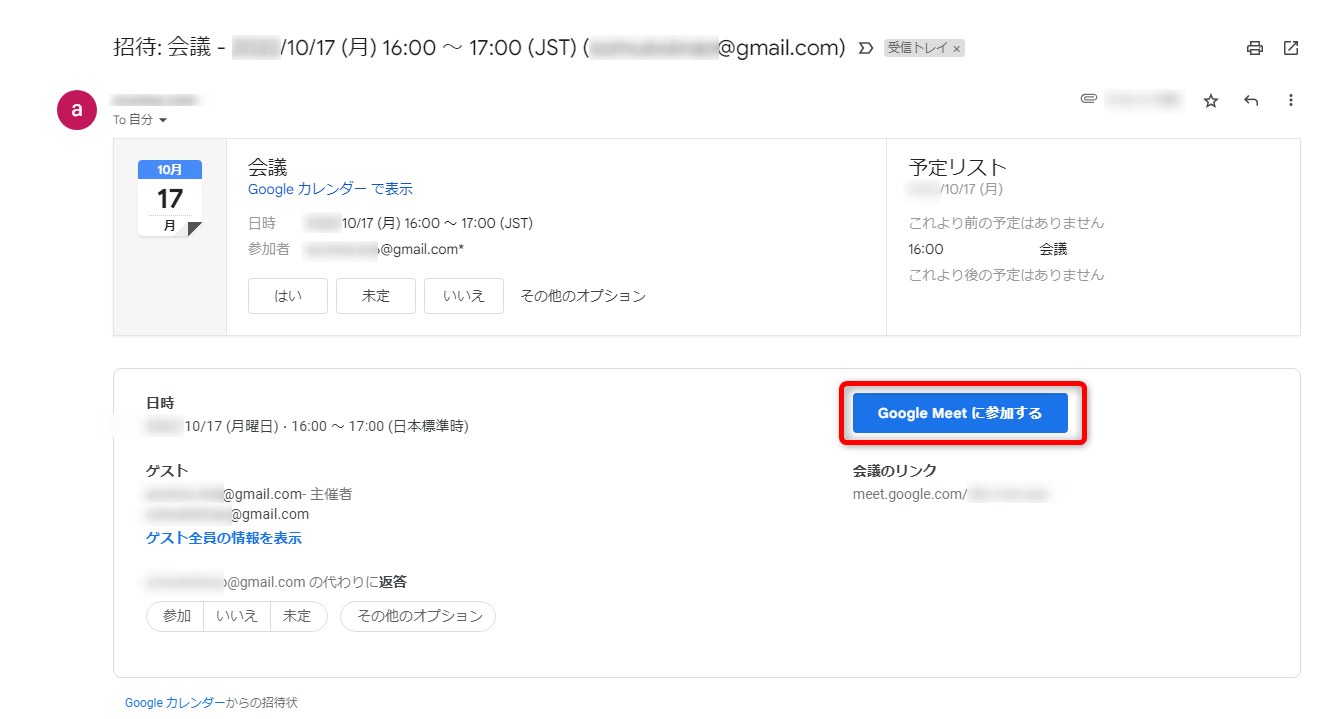Print this email with the printer icon
Viewport: 1344px width, 719px height.
(1254, 48)
